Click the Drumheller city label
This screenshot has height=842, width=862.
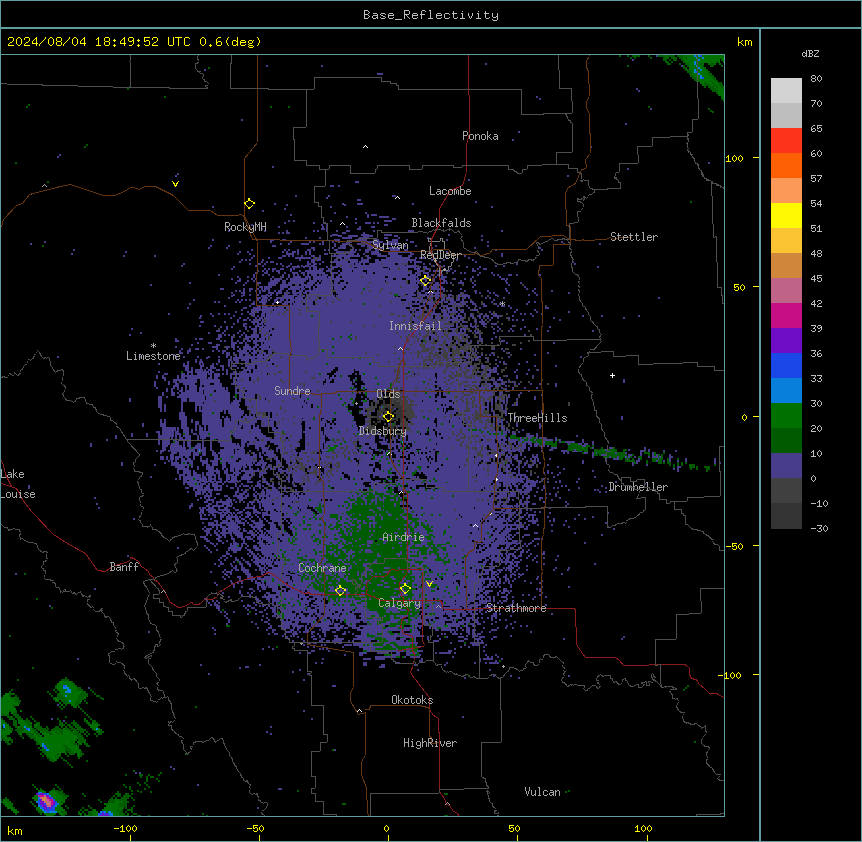point(638,487)
